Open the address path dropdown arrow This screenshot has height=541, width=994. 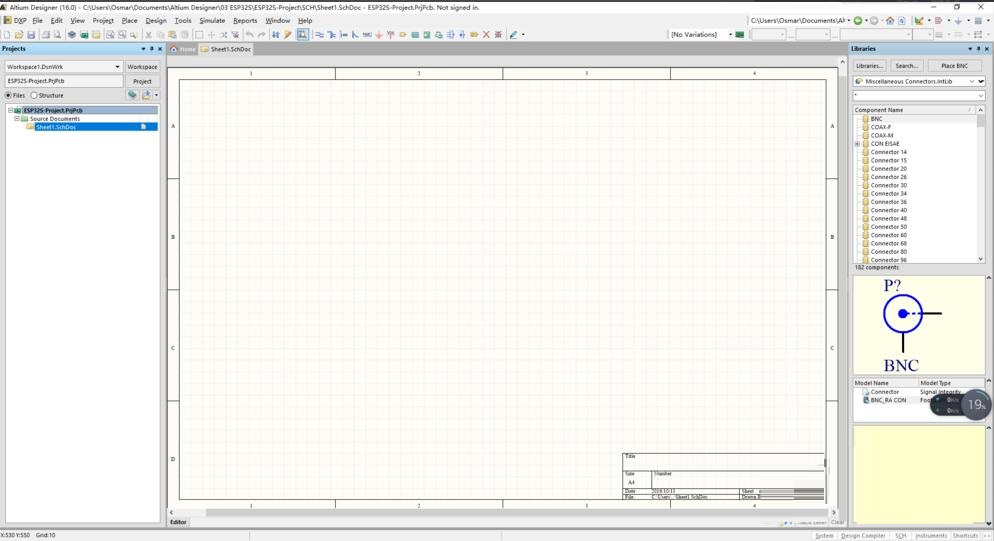click(x=849, y=20)
